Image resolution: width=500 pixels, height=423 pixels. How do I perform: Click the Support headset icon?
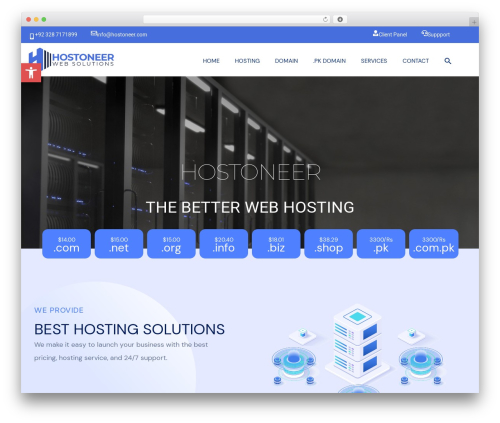click(x=424, y=33)
